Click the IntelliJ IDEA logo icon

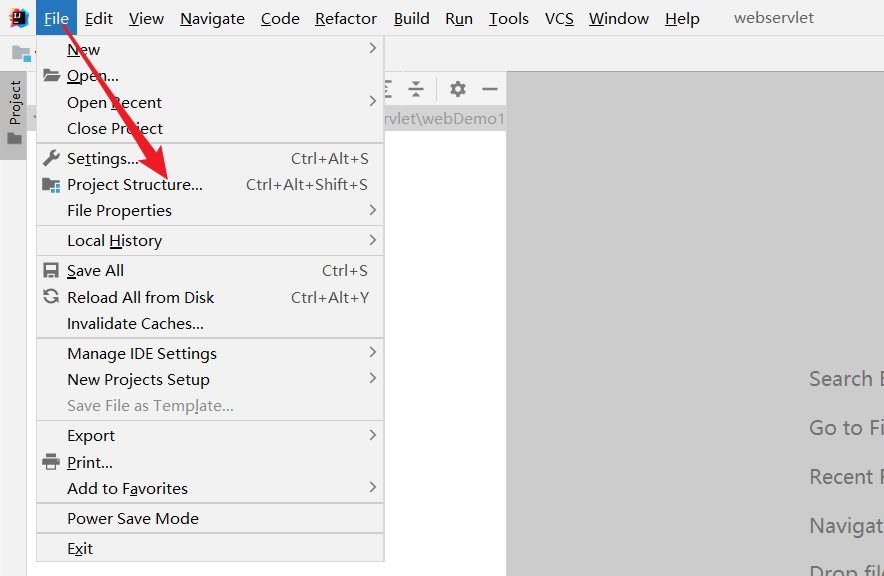(18, 18)
